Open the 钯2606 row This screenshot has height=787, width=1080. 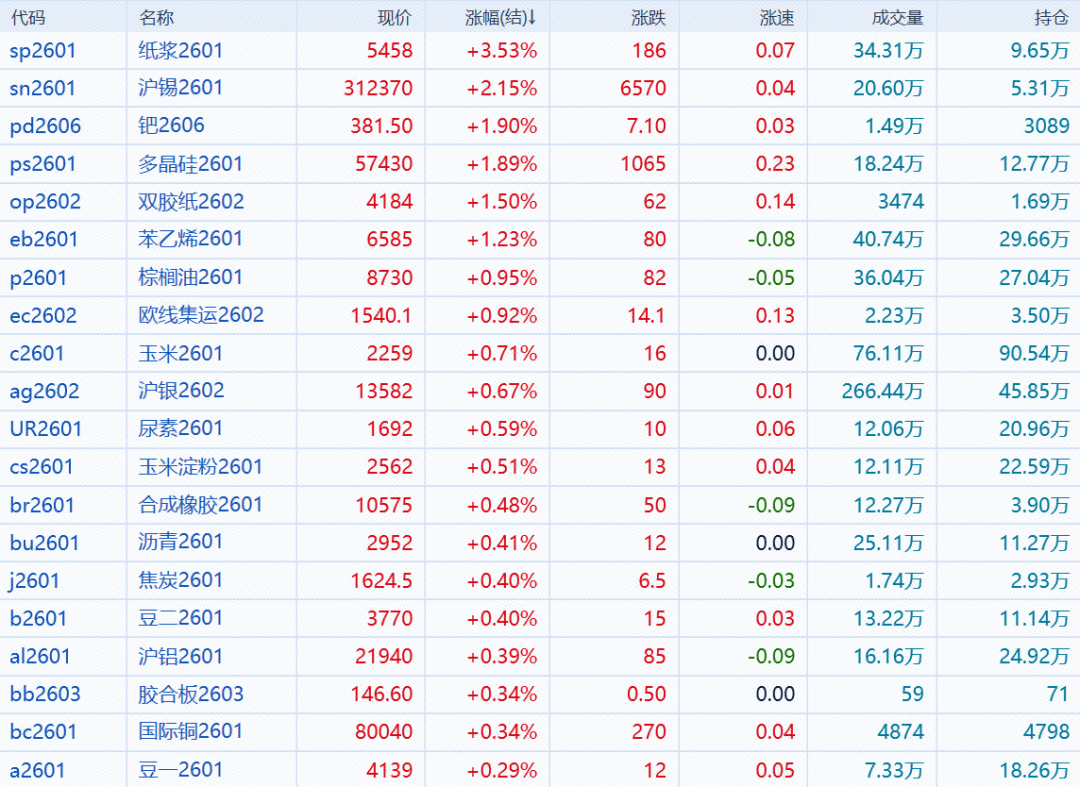tap(171, 126)
